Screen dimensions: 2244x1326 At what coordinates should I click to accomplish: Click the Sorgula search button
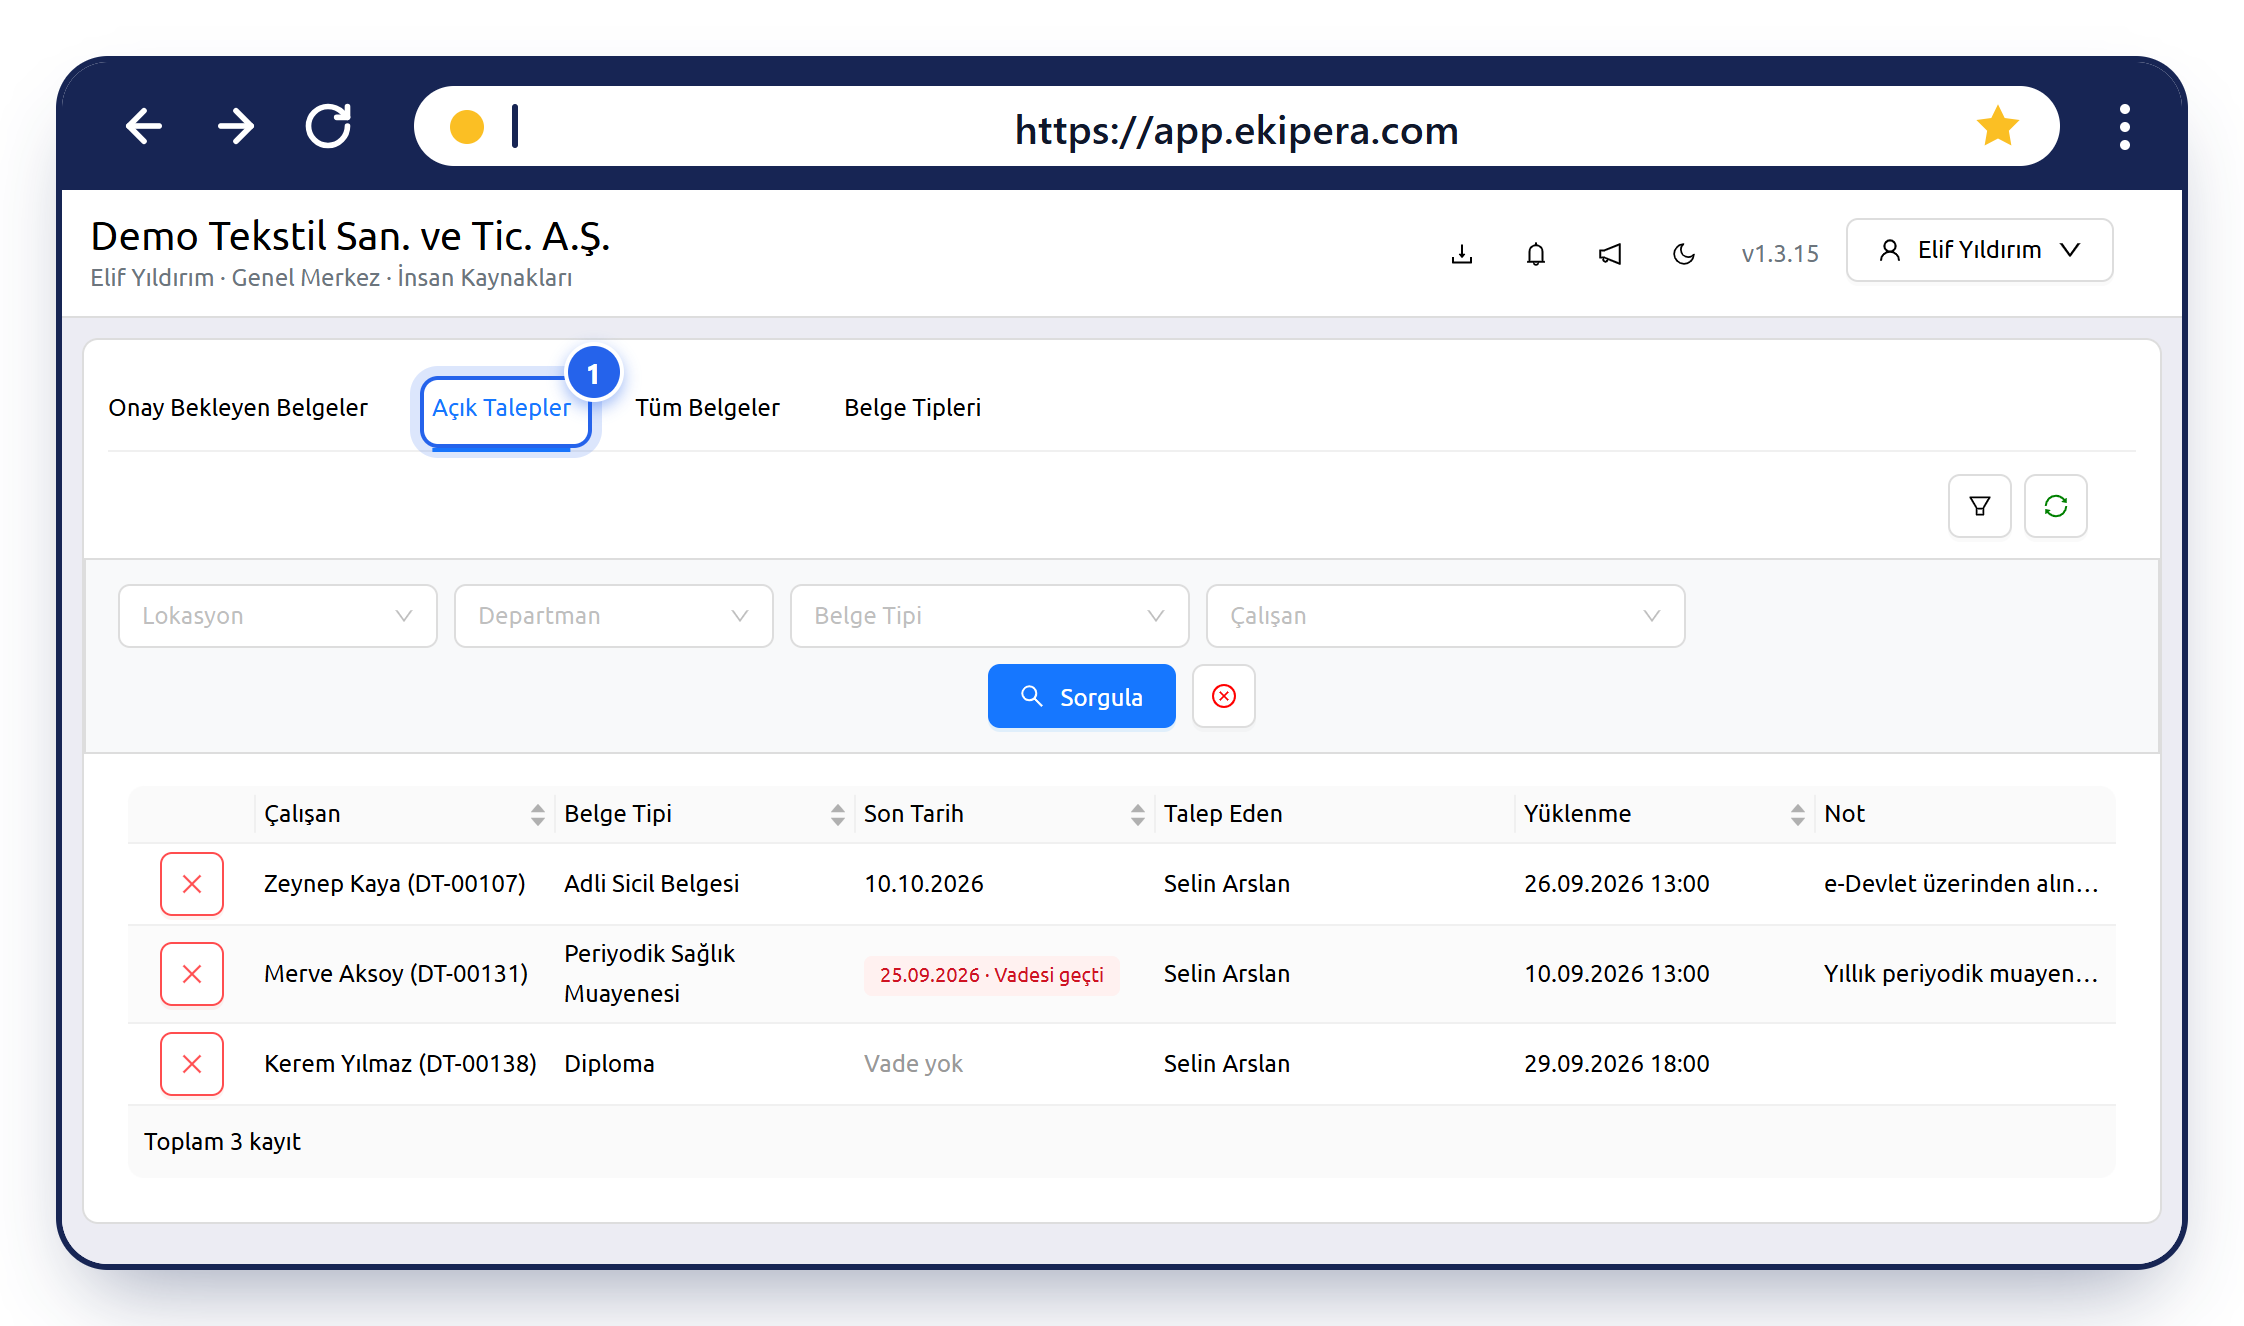(1082, 696)
